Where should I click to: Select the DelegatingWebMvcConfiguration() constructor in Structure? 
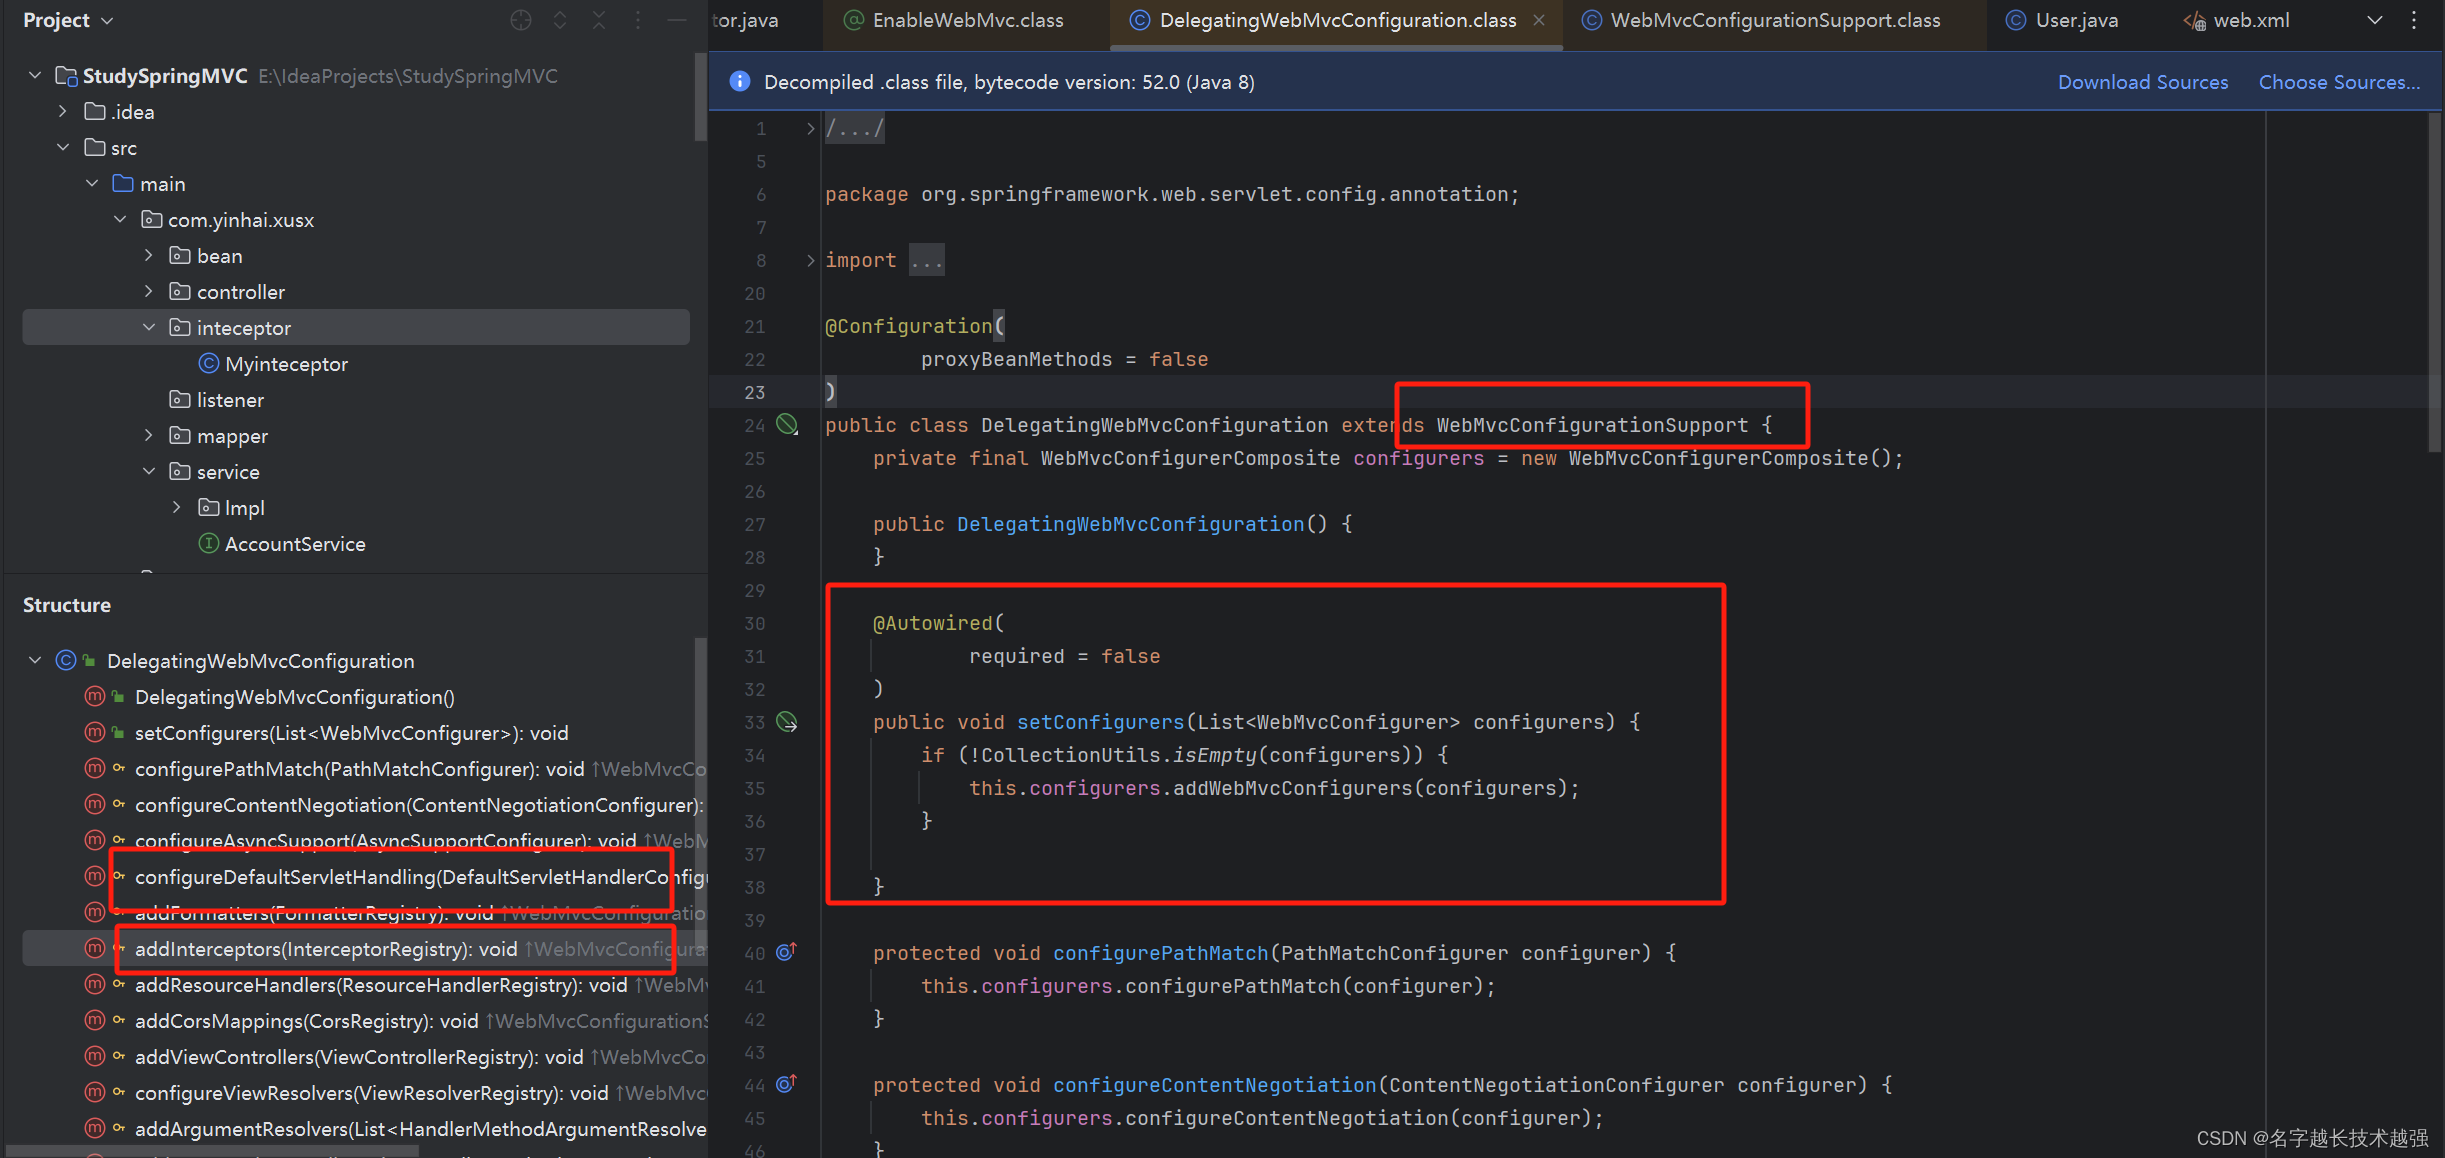click(295, 697)
